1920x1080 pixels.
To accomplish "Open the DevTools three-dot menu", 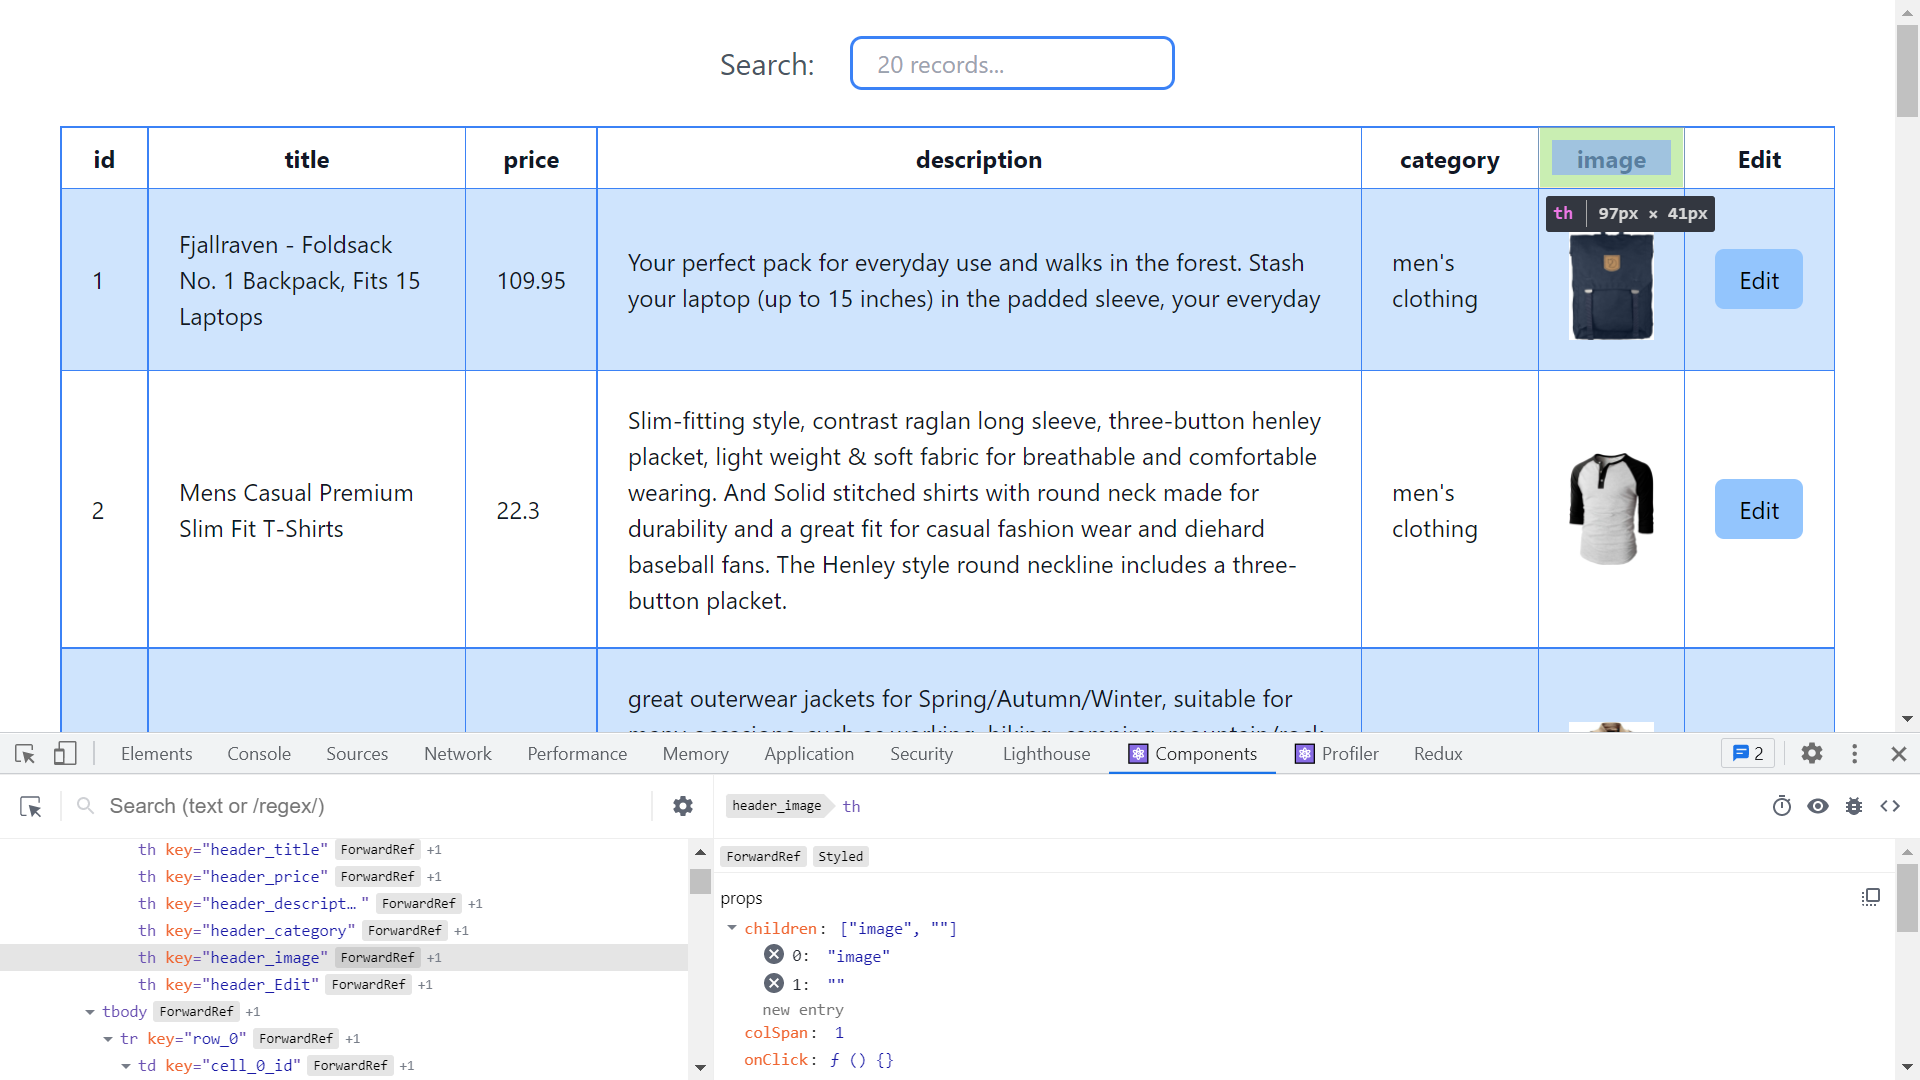I will click(x=1854, y=754).
